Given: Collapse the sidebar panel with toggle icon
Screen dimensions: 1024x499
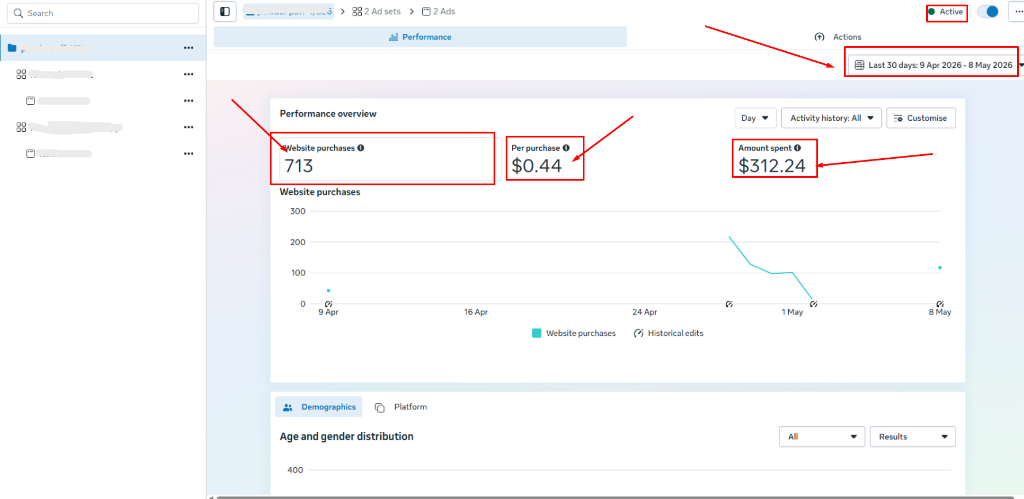Looking at the screenshot, I should [225, 12].
